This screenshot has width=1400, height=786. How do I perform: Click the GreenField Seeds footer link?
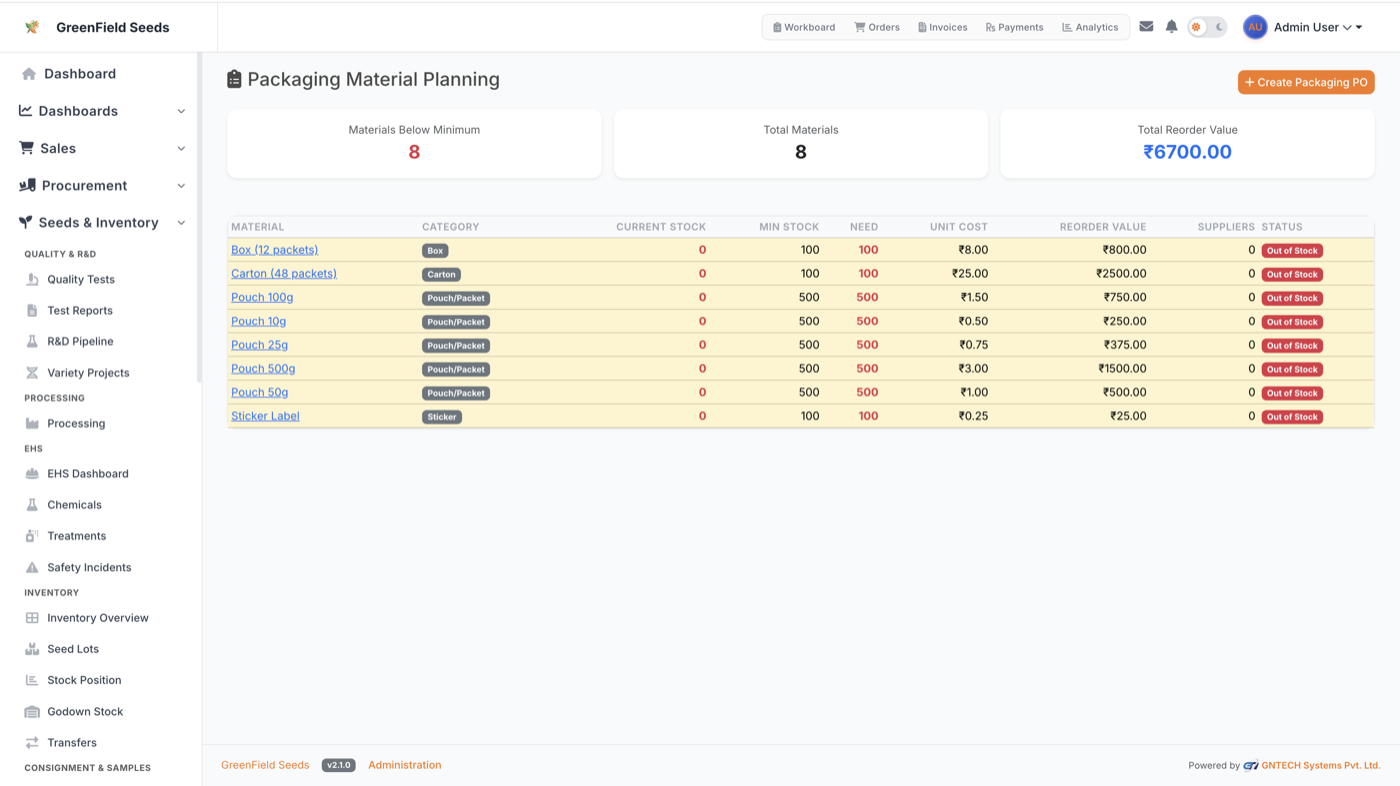click(x=265, y=765)
